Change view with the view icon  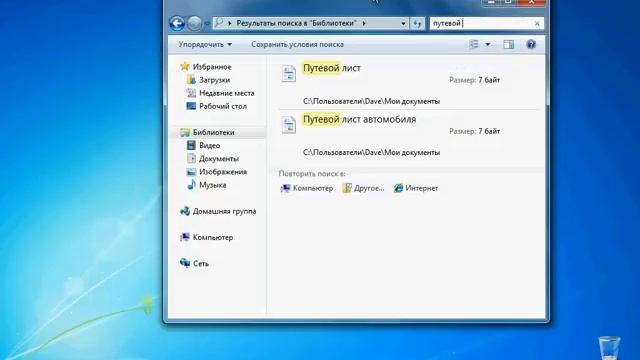474,44
